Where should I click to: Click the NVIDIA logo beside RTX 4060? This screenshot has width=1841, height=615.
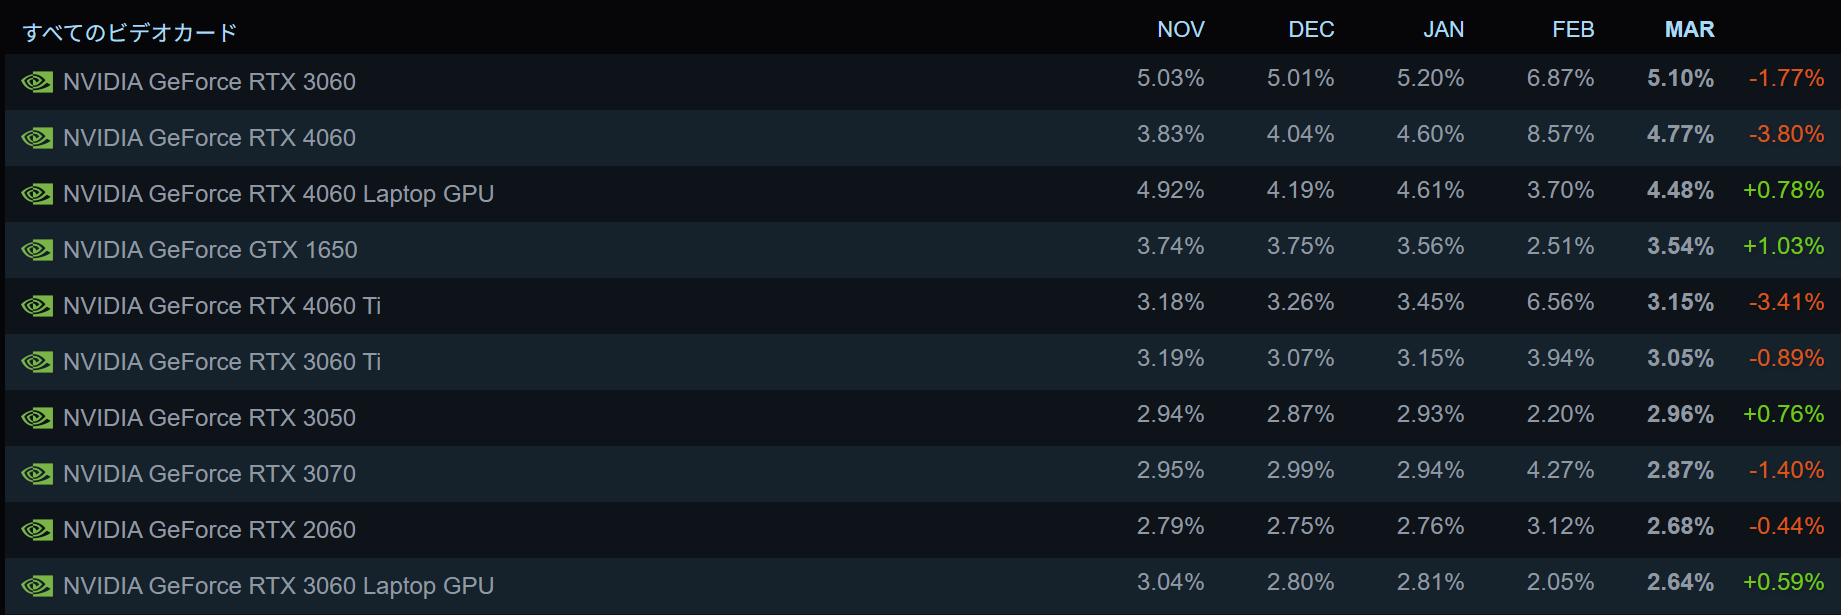(x=37, y=138)
